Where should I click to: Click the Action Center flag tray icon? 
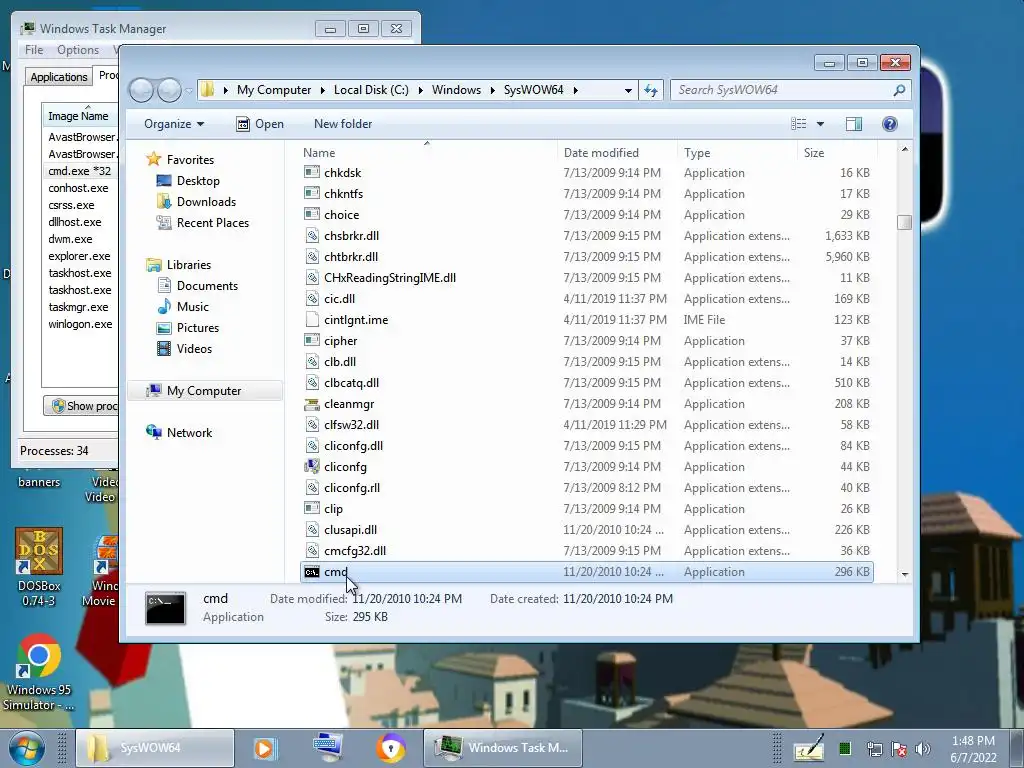point(899,749)
